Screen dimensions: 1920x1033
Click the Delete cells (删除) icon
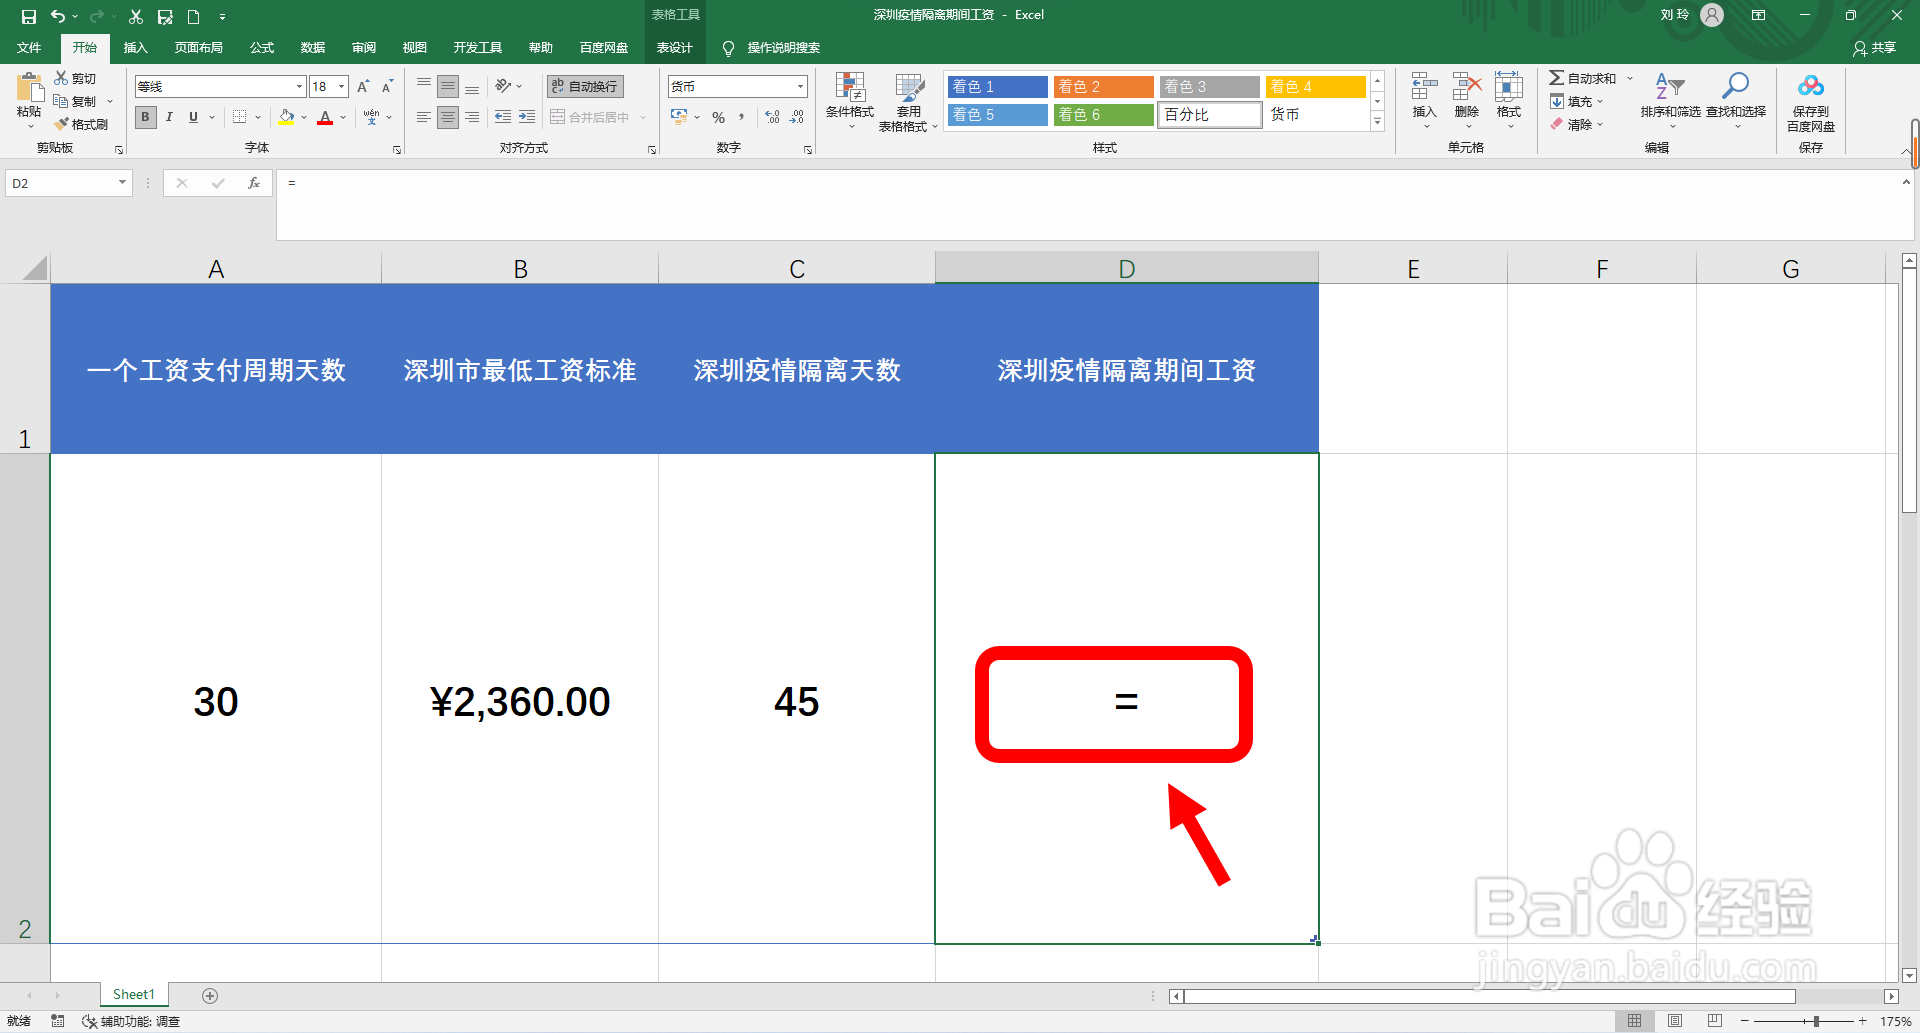point(1466,88)
